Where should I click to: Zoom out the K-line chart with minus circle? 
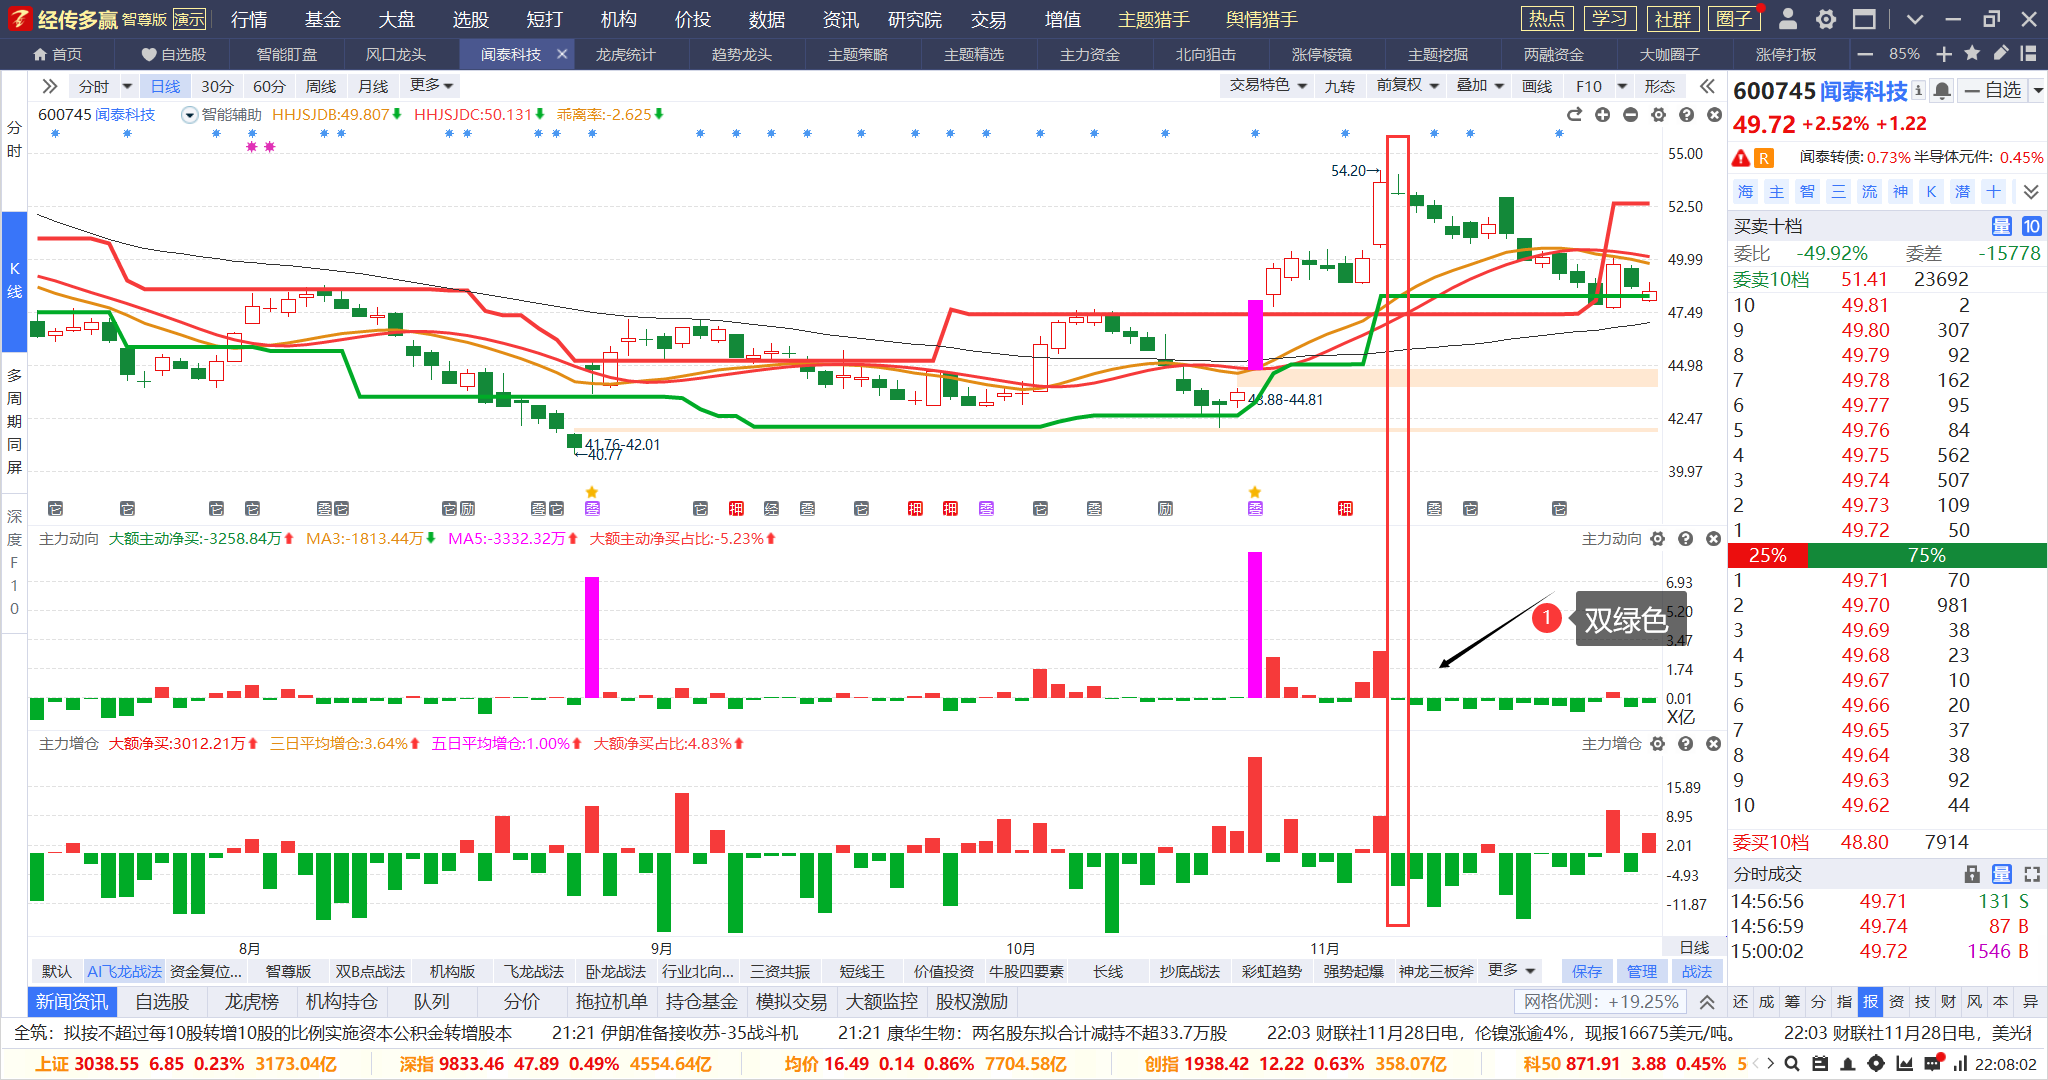pos(1630,115)
